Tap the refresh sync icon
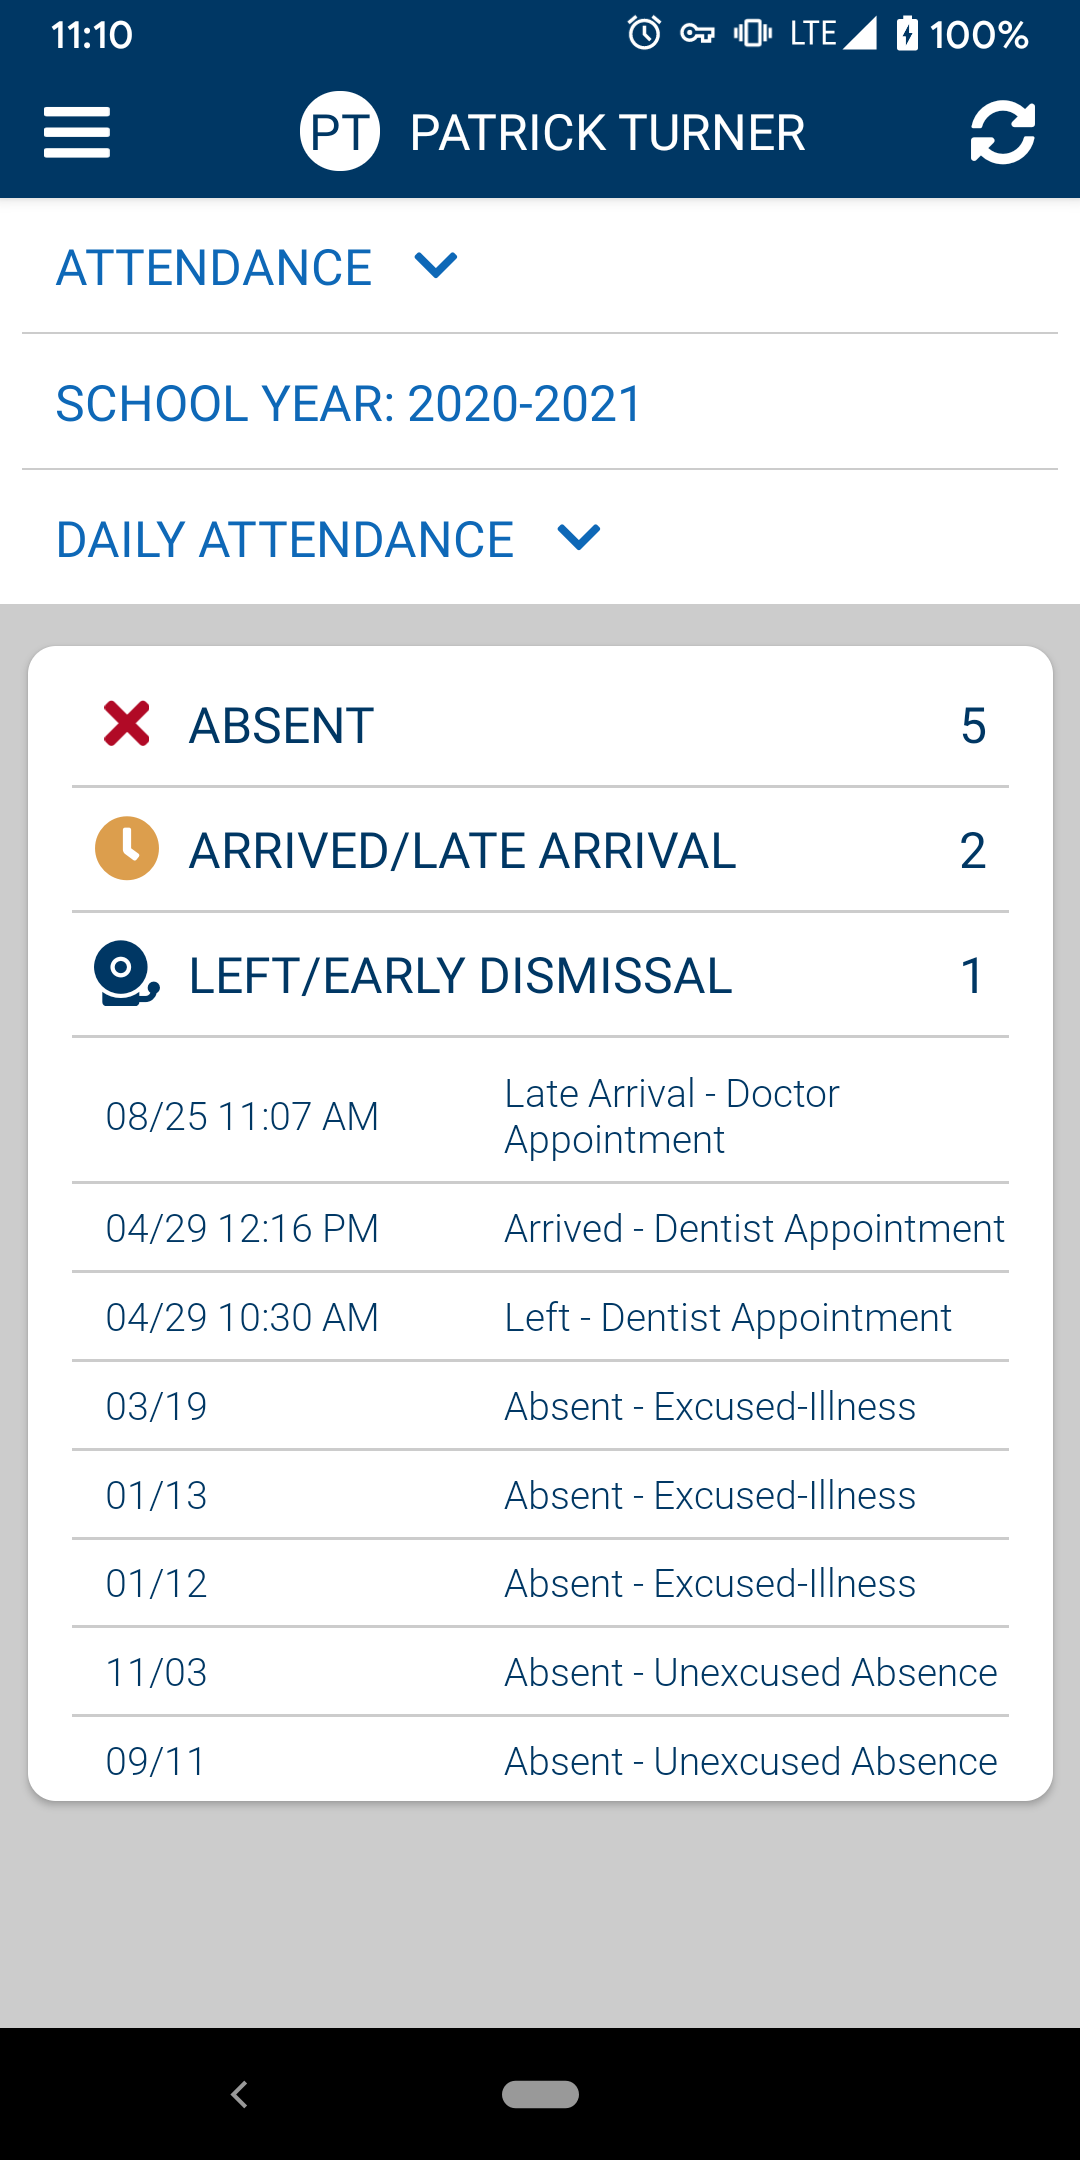1080x2160 pixels. click(1002, 132)
